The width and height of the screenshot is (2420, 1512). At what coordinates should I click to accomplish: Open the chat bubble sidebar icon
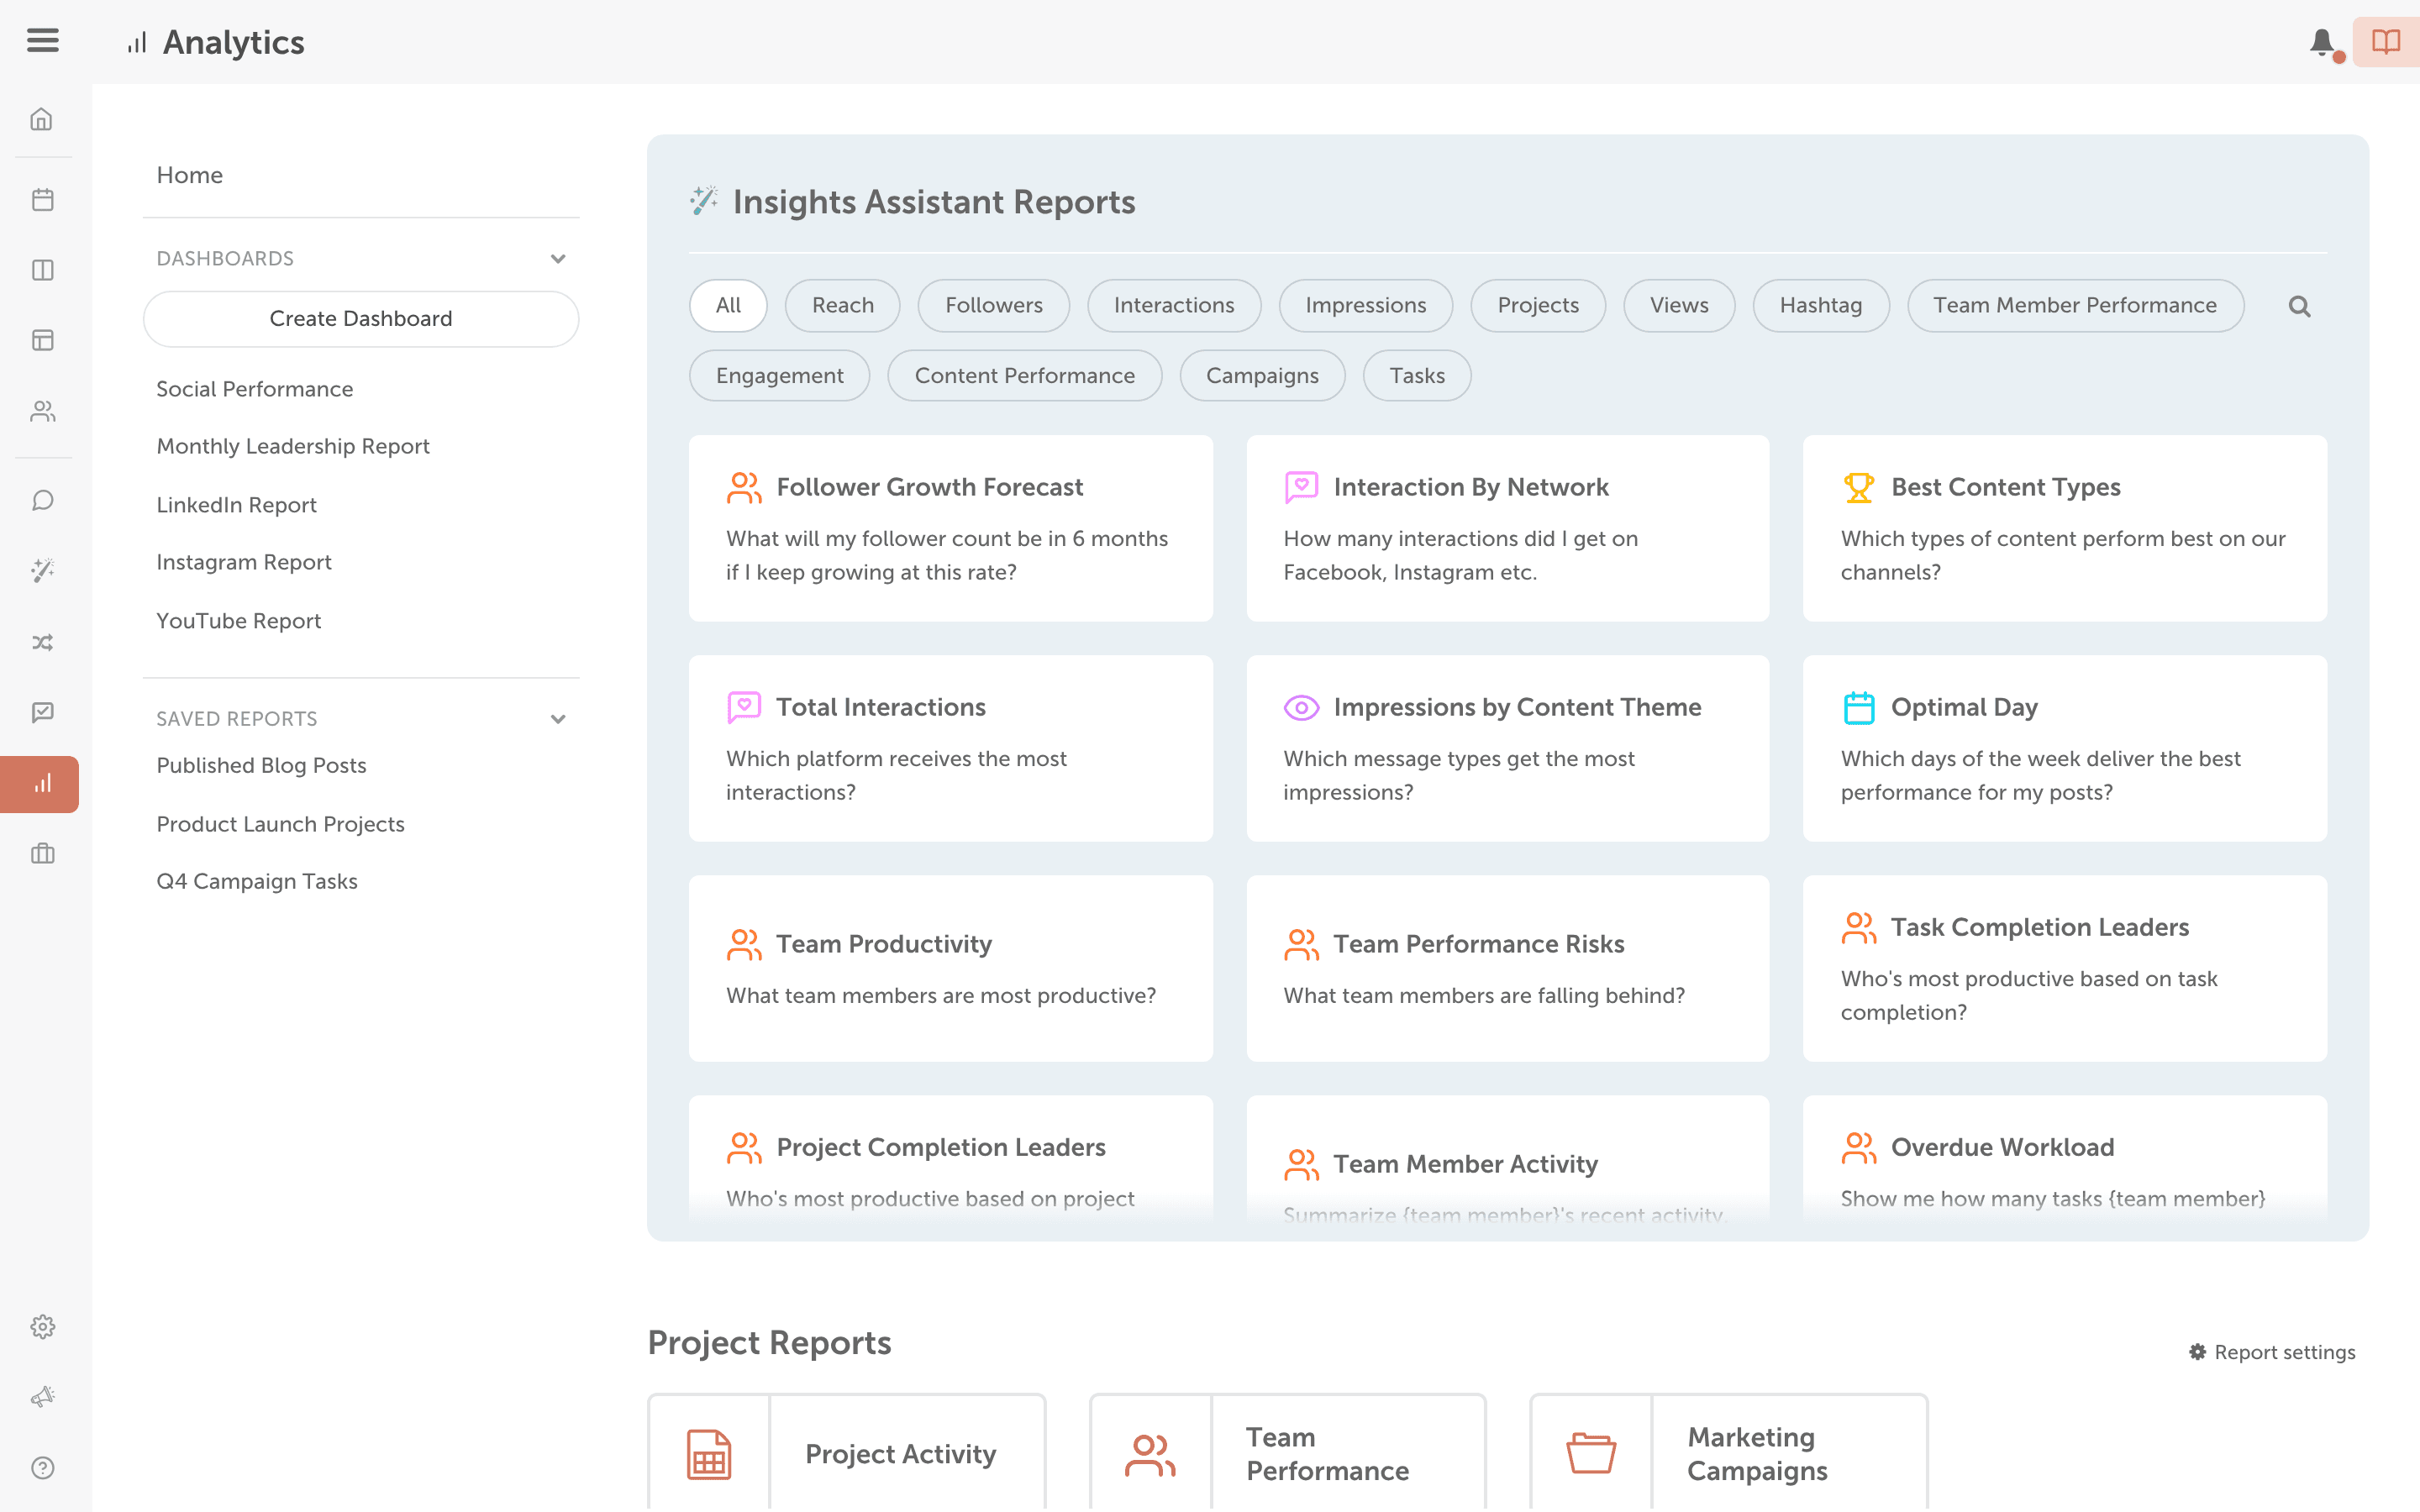click(42, 500)
